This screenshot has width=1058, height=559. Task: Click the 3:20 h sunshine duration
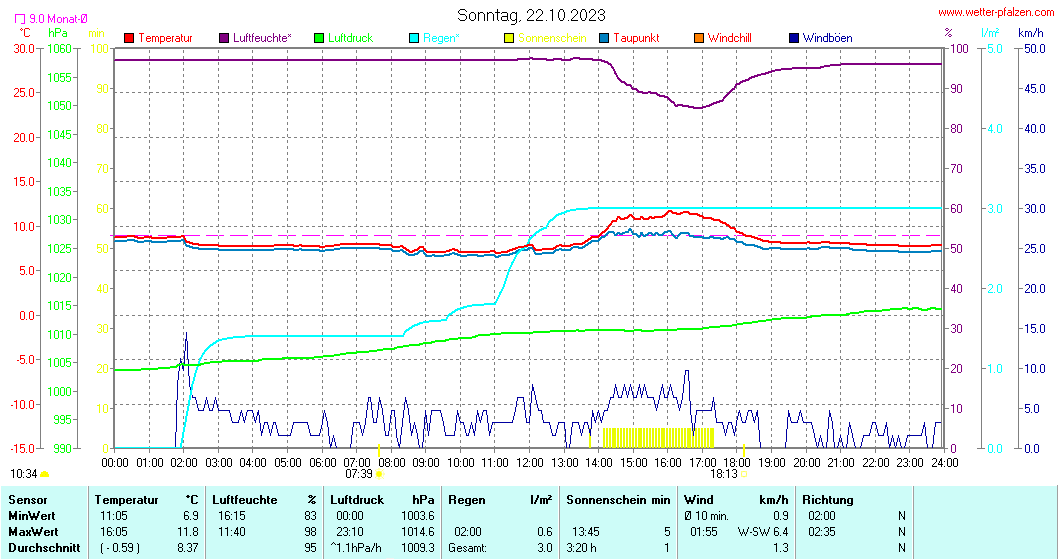point(582,548)
